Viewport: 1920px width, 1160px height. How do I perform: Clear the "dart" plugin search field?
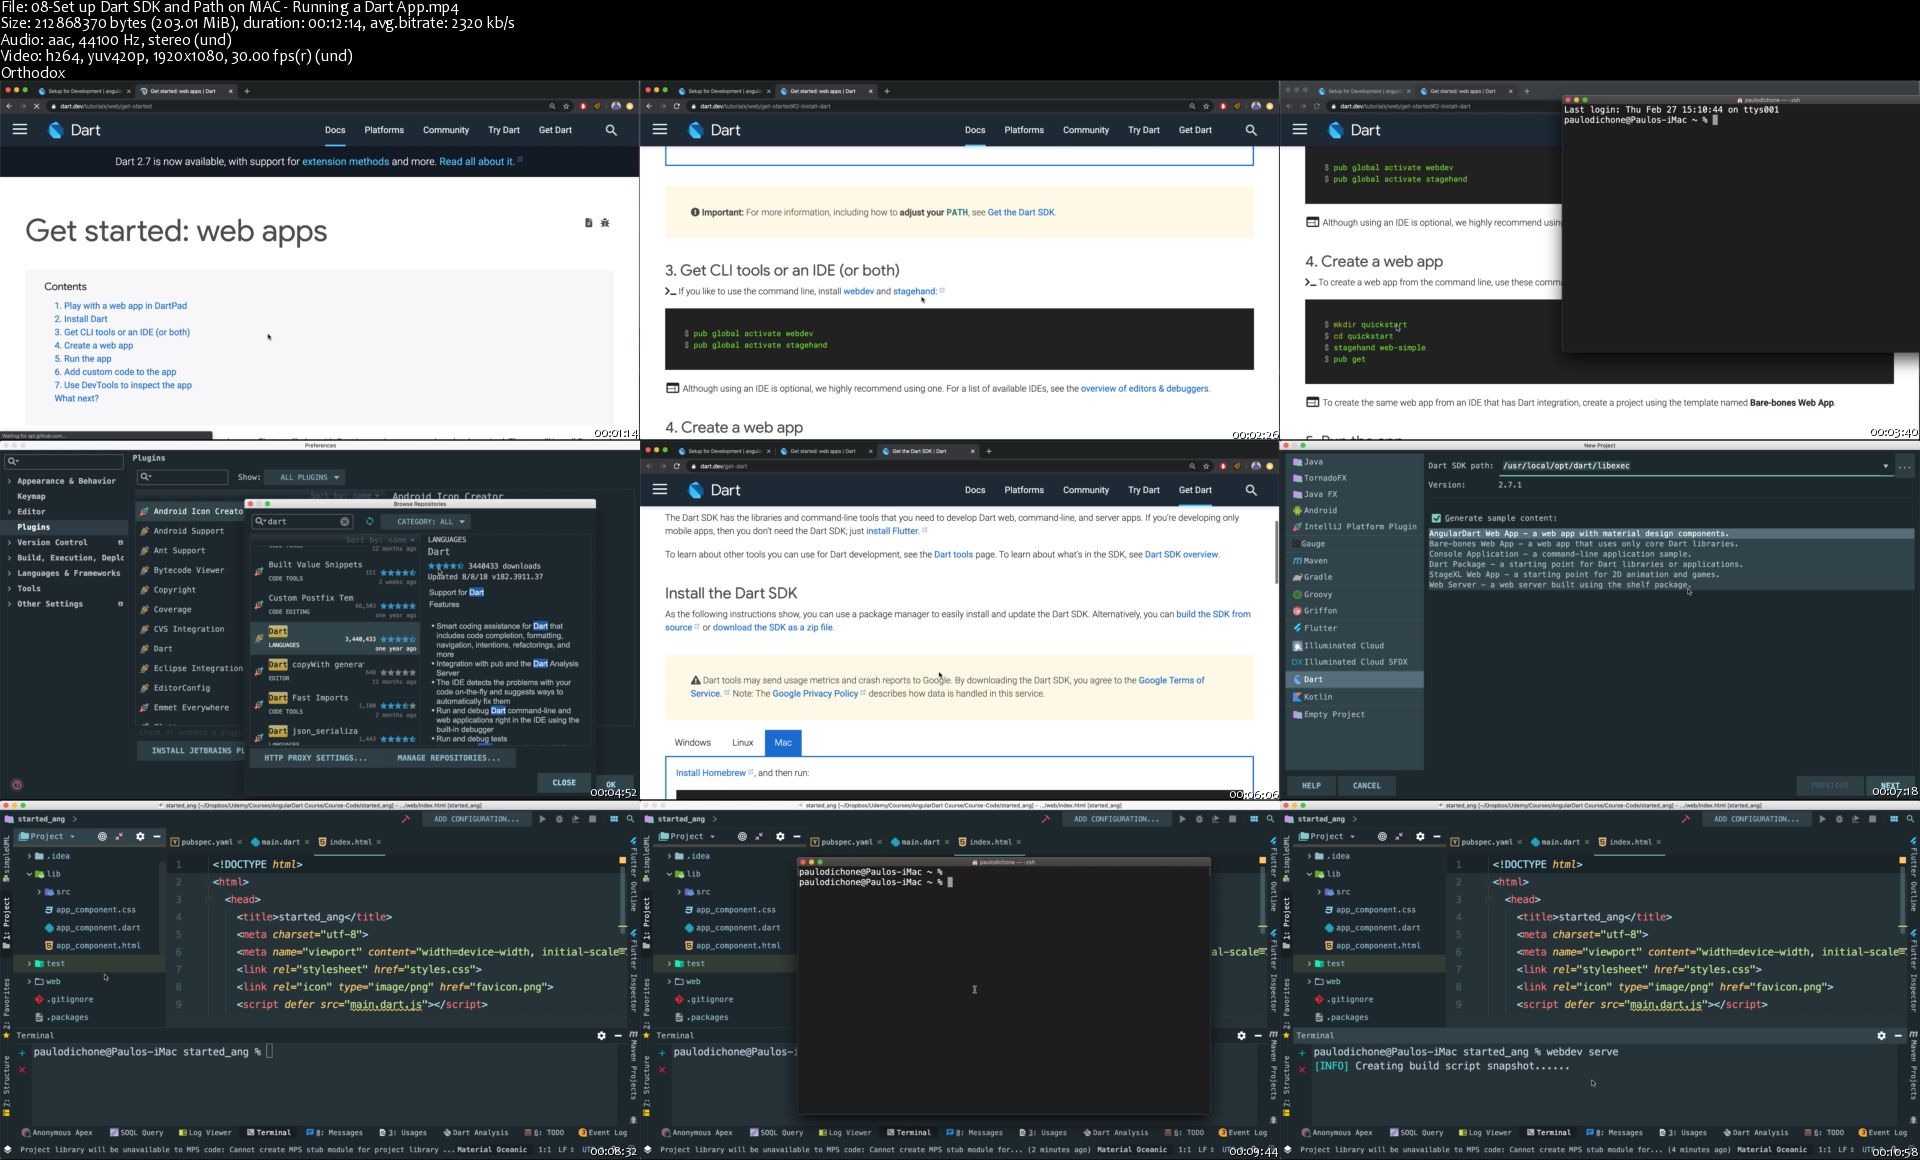point(345,521)
